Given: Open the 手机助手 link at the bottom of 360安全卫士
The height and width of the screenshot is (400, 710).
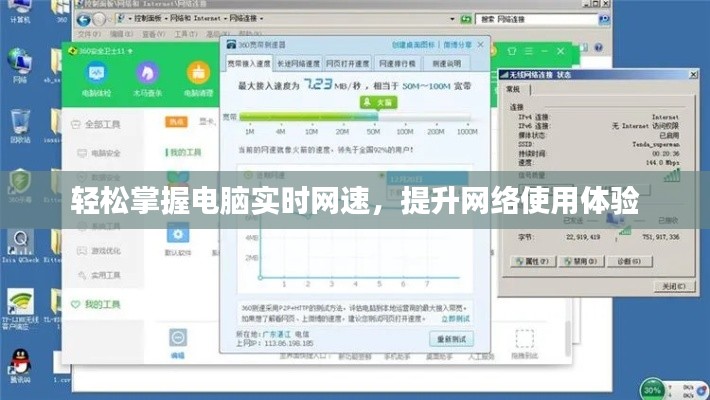Looking at the screenshot, I should [397, 357].
